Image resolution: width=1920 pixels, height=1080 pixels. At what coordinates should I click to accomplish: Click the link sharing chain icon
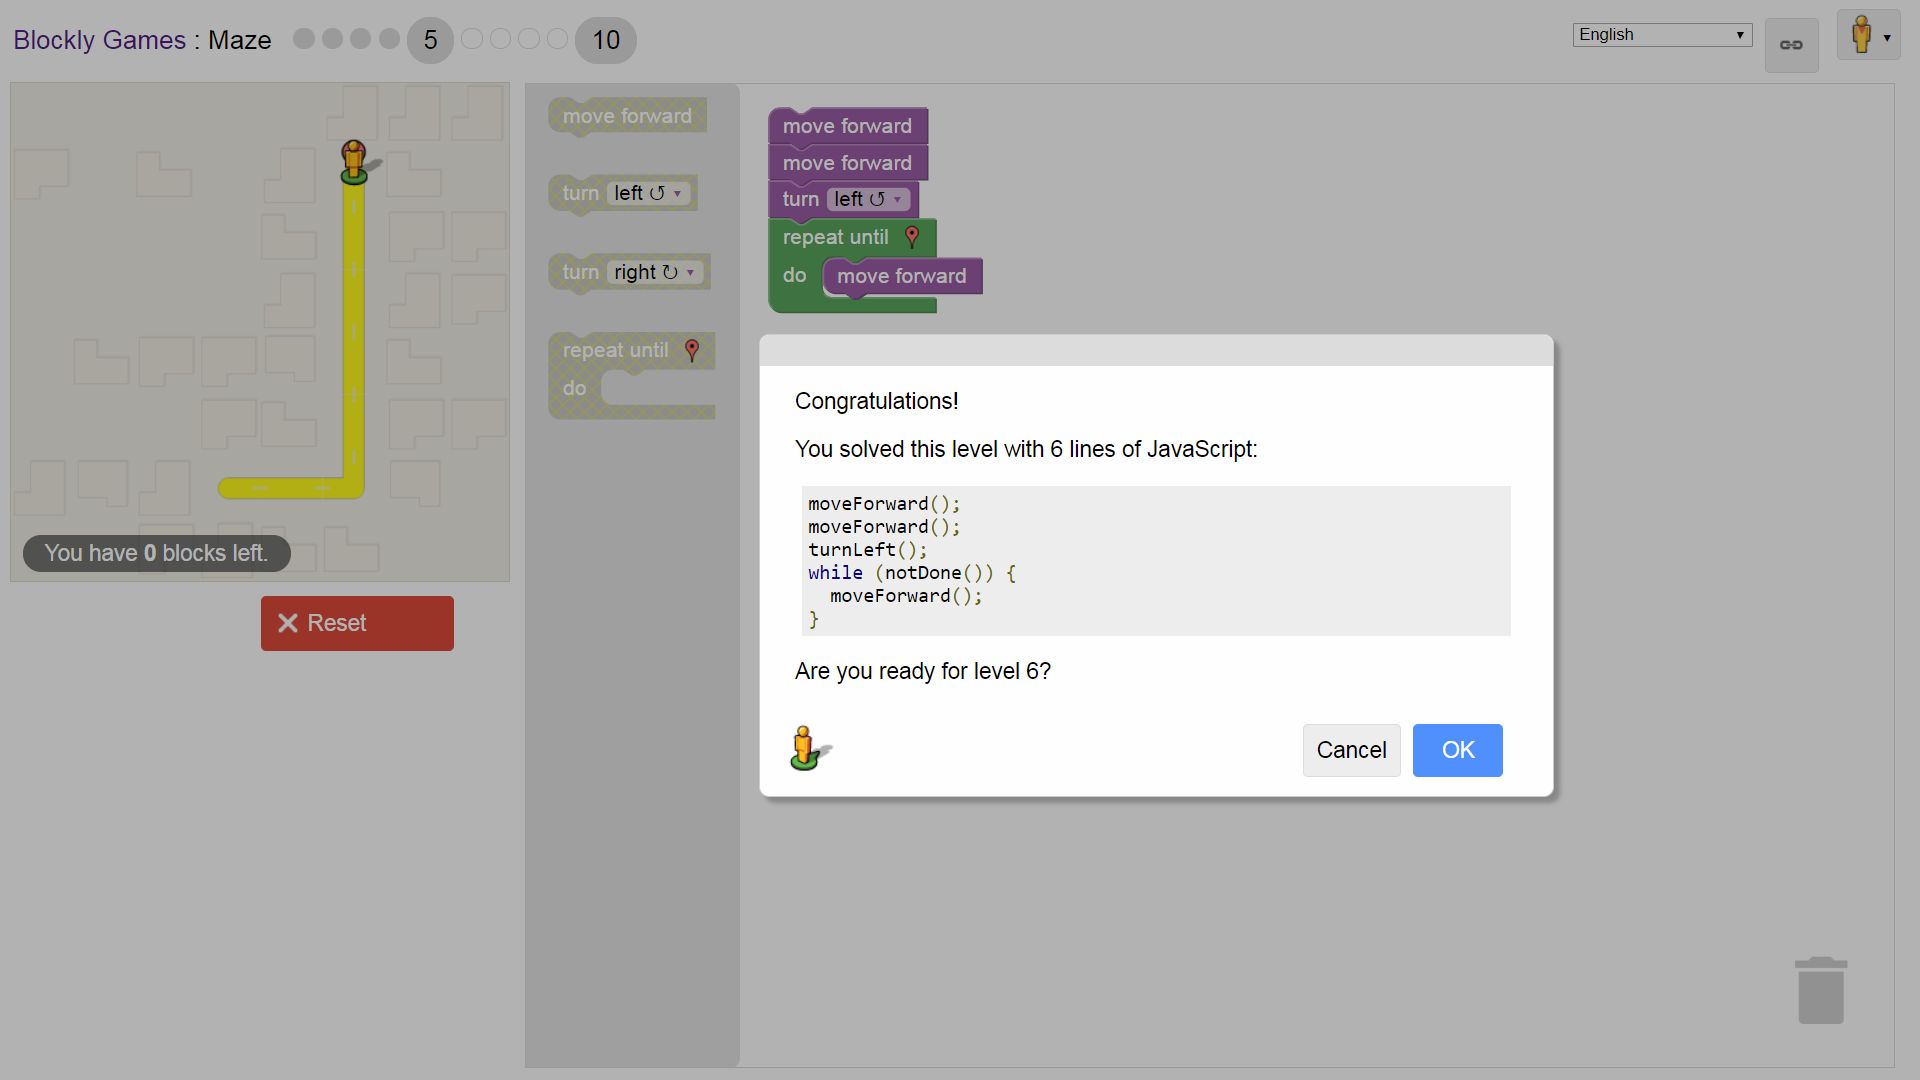pos(1790,44)
